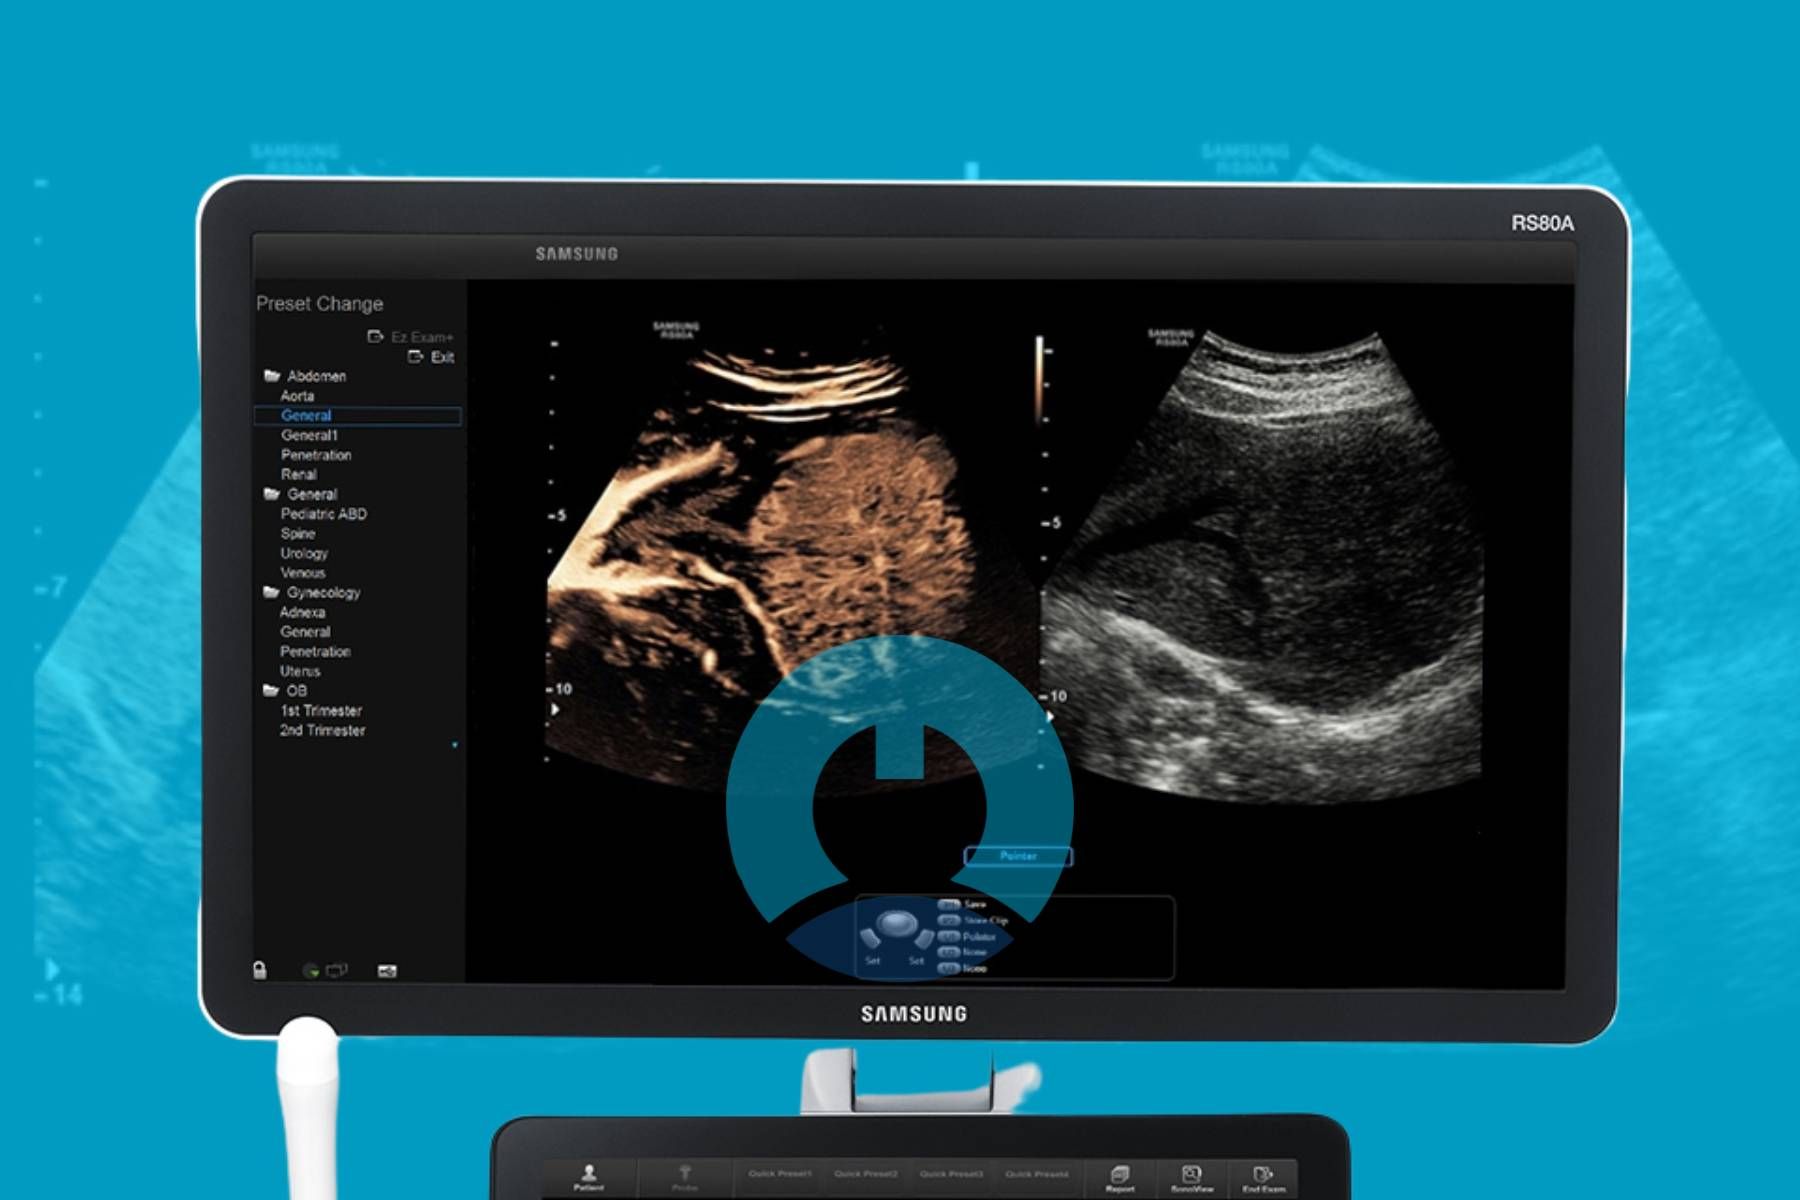Screen dimensions: 1800x1200
Task: Select the Adnexa preset
Action: (302, 612)
